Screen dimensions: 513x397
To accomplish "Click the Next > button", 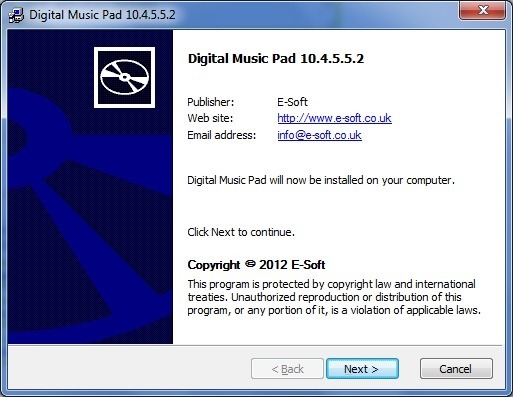I will (362, 369).
